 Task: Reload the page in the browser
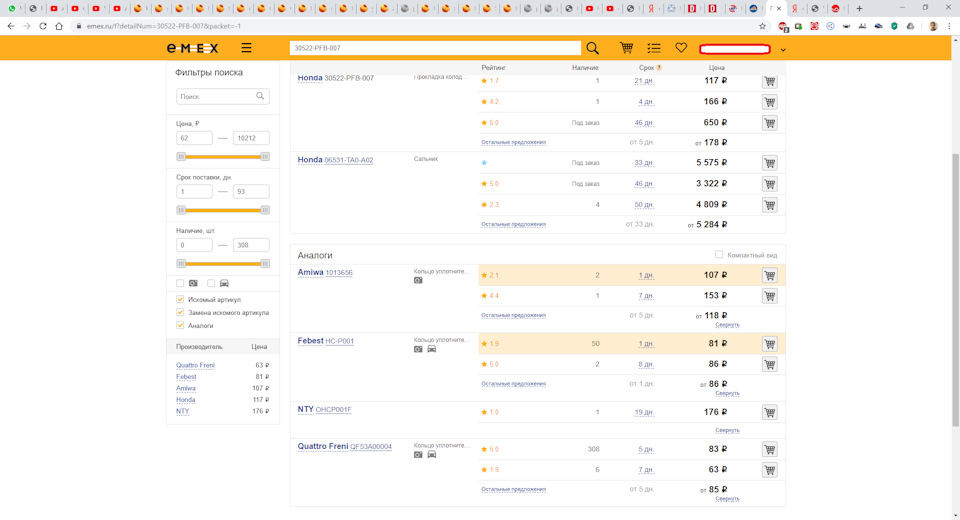(x=43, y=26)
